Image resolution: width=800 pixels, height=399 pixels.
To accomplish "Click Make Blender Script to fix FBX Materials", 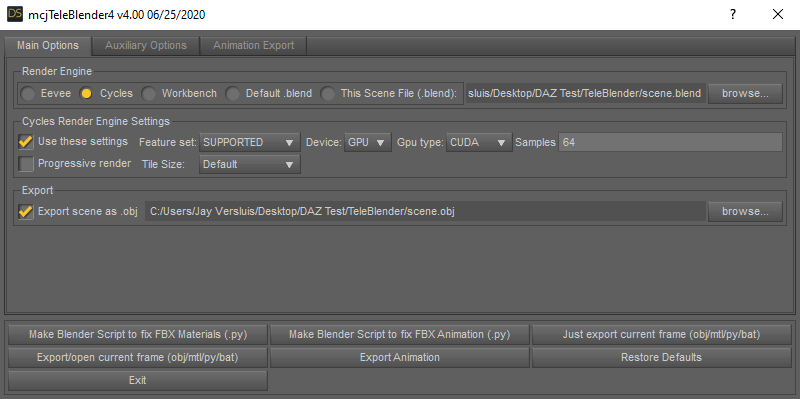I will click(x=138, y=335).
